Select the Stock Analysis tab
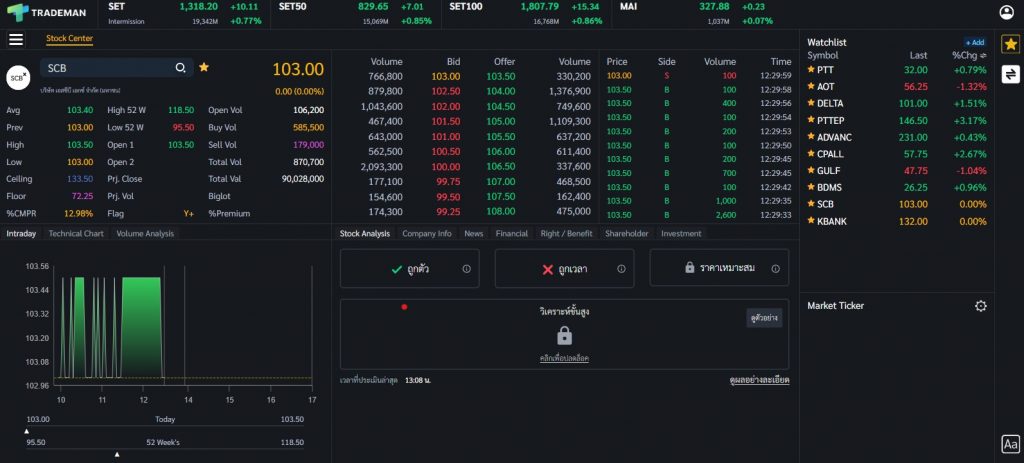1024x463 pixels. point(365,233)
